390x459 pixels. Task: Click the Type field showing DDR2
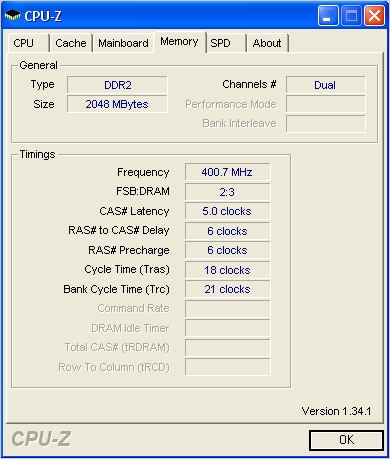pyautogui.click(x=117, y=85)
